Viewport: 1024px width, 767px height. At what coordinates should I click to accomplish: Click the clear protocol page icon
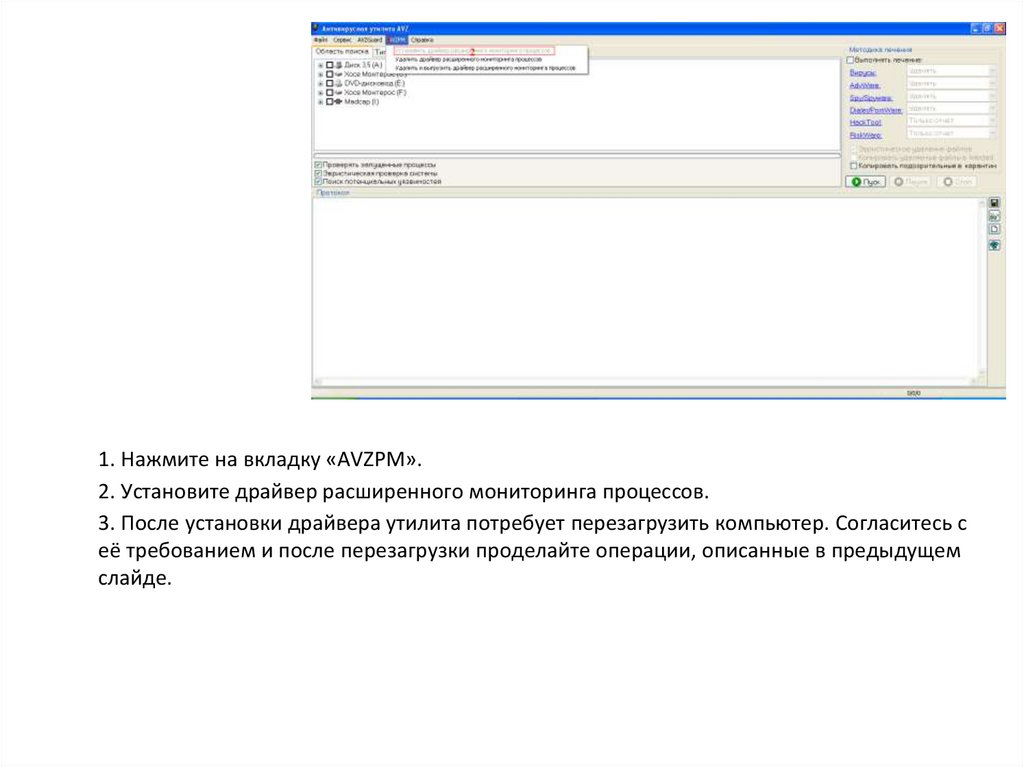[994, 229]
